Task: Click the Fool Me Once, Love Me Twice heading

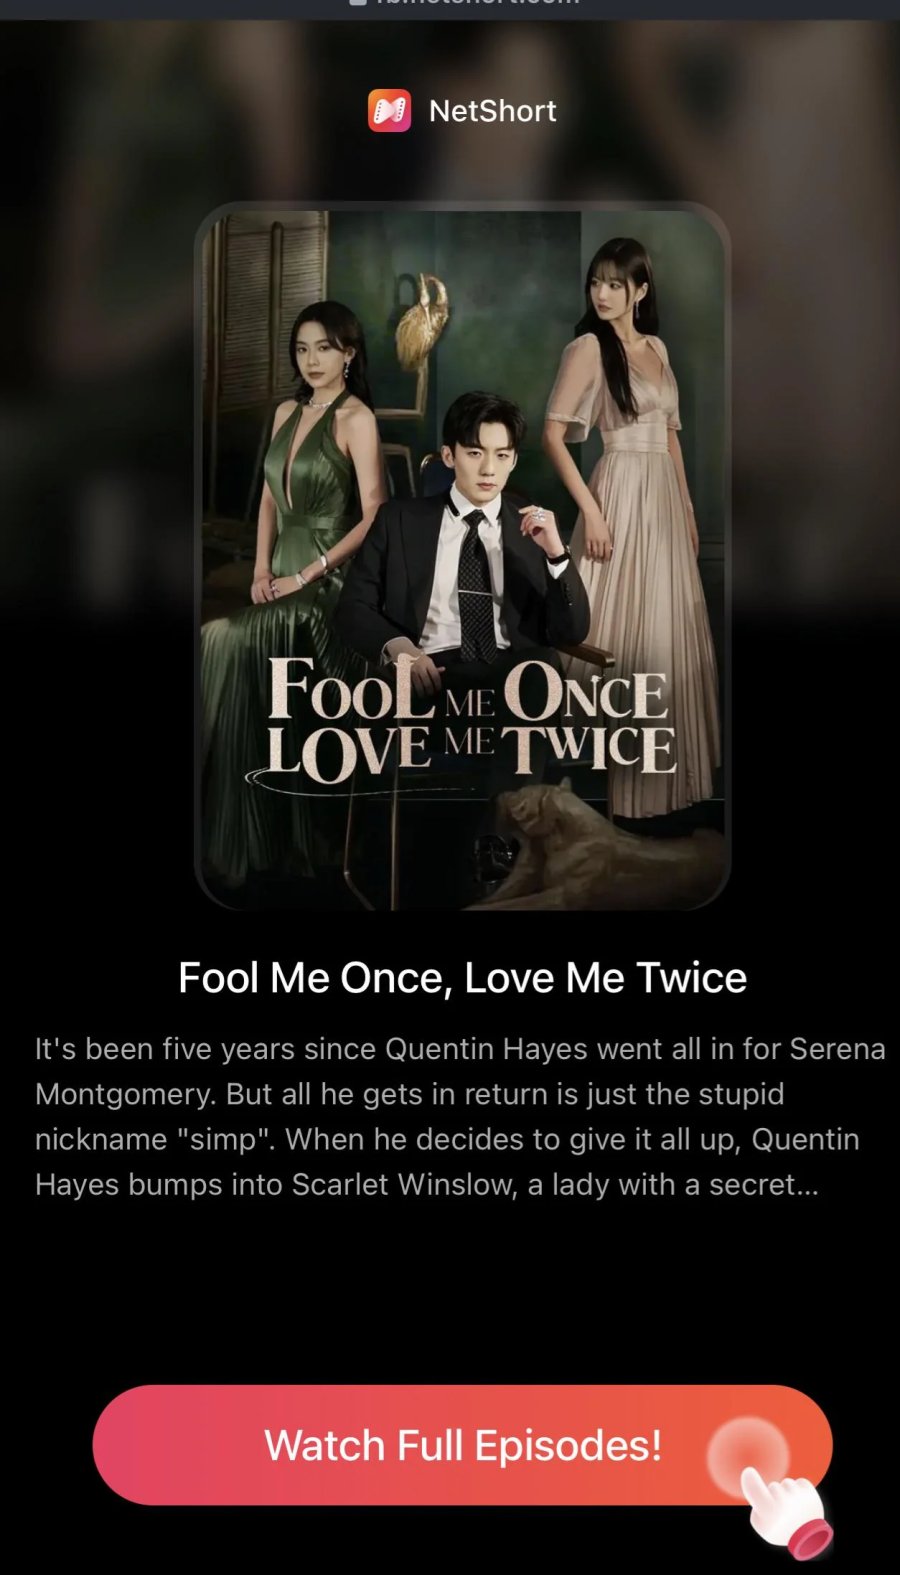Action: [x=462, y=977]
